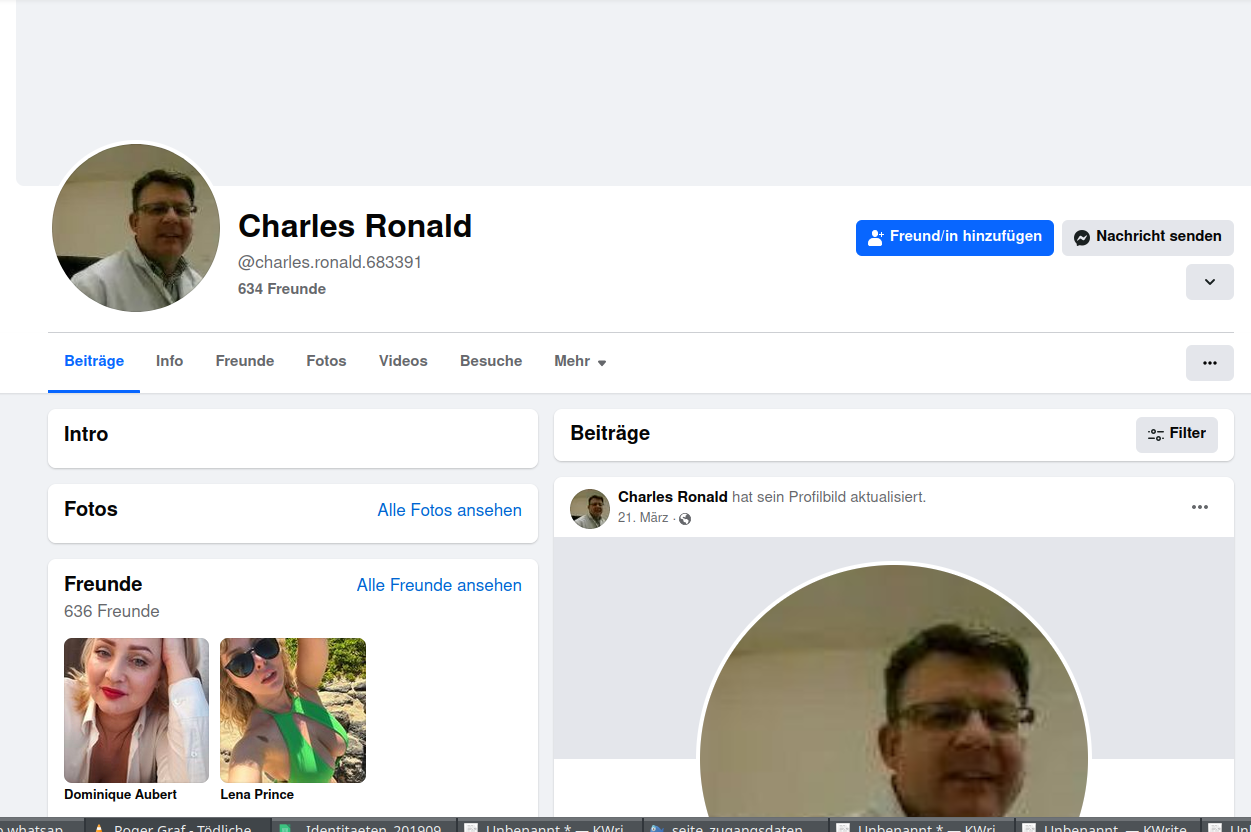Expand the chevron dropdown below Nachricht senden

[x=1210, y=282]
